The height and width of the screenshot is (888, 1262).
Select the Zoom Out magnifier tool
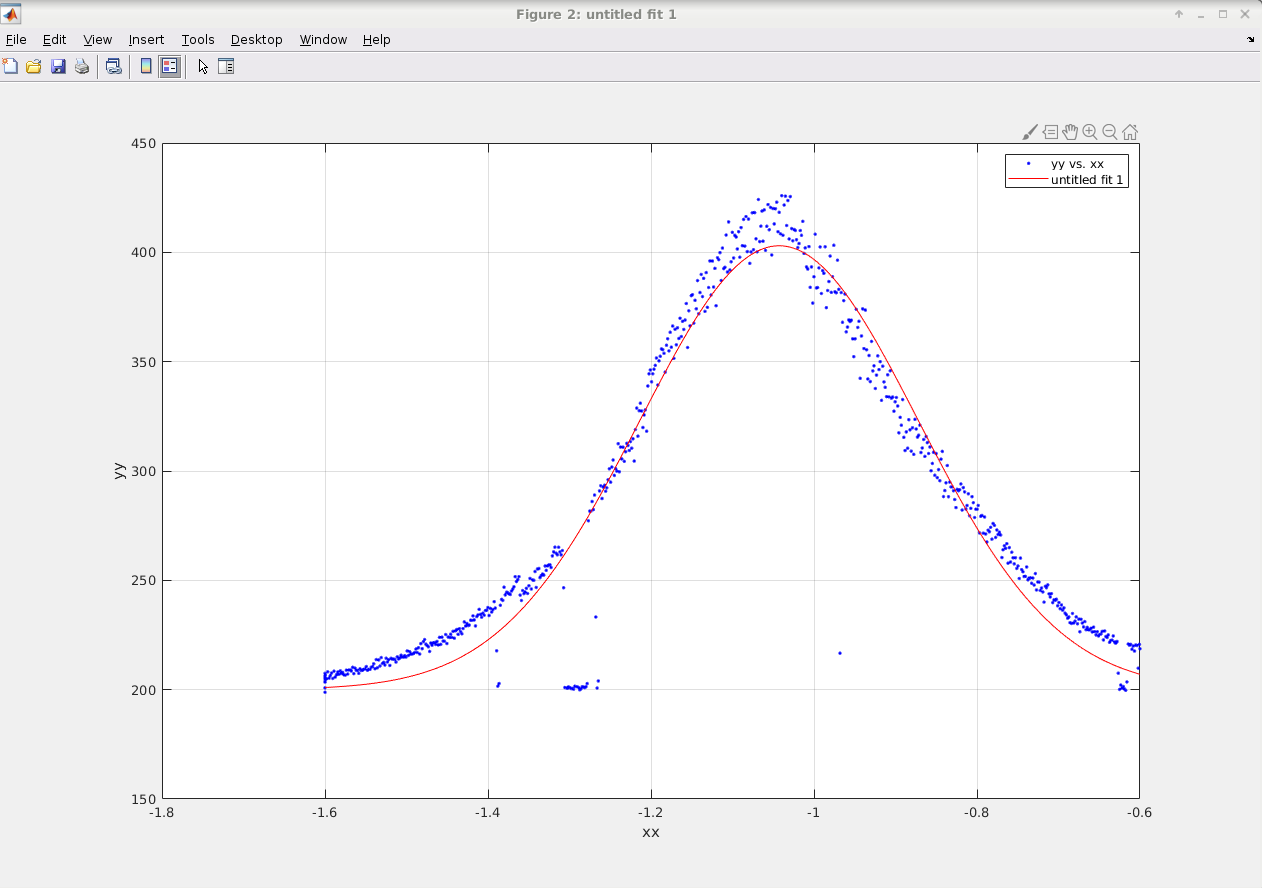point(1110,132)
